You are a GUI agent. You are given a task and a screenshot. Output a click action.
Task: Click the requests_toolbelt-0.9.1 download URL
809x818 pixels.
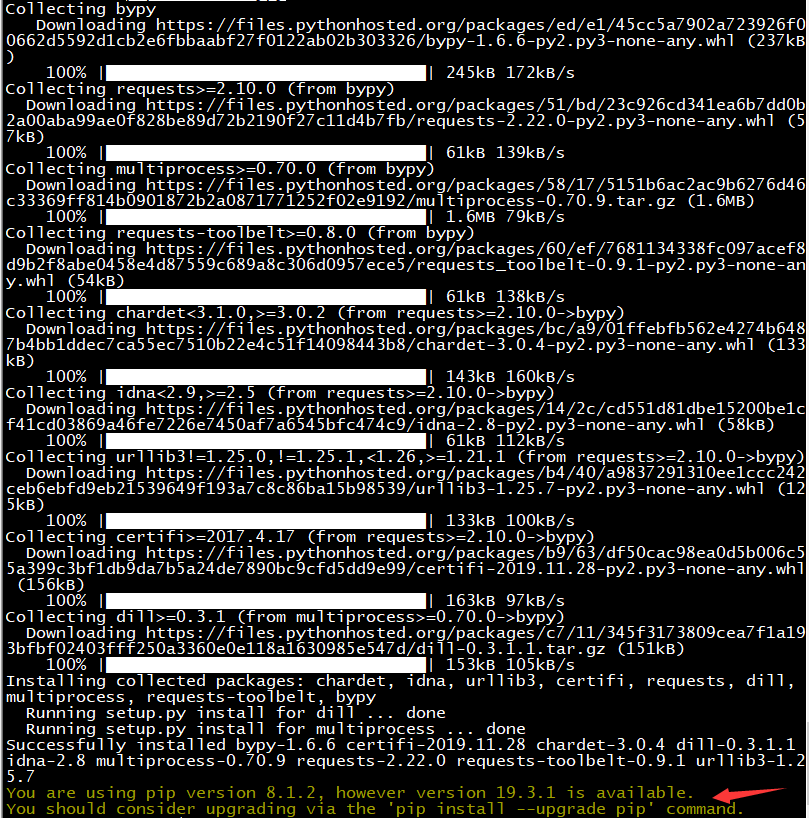405,264
